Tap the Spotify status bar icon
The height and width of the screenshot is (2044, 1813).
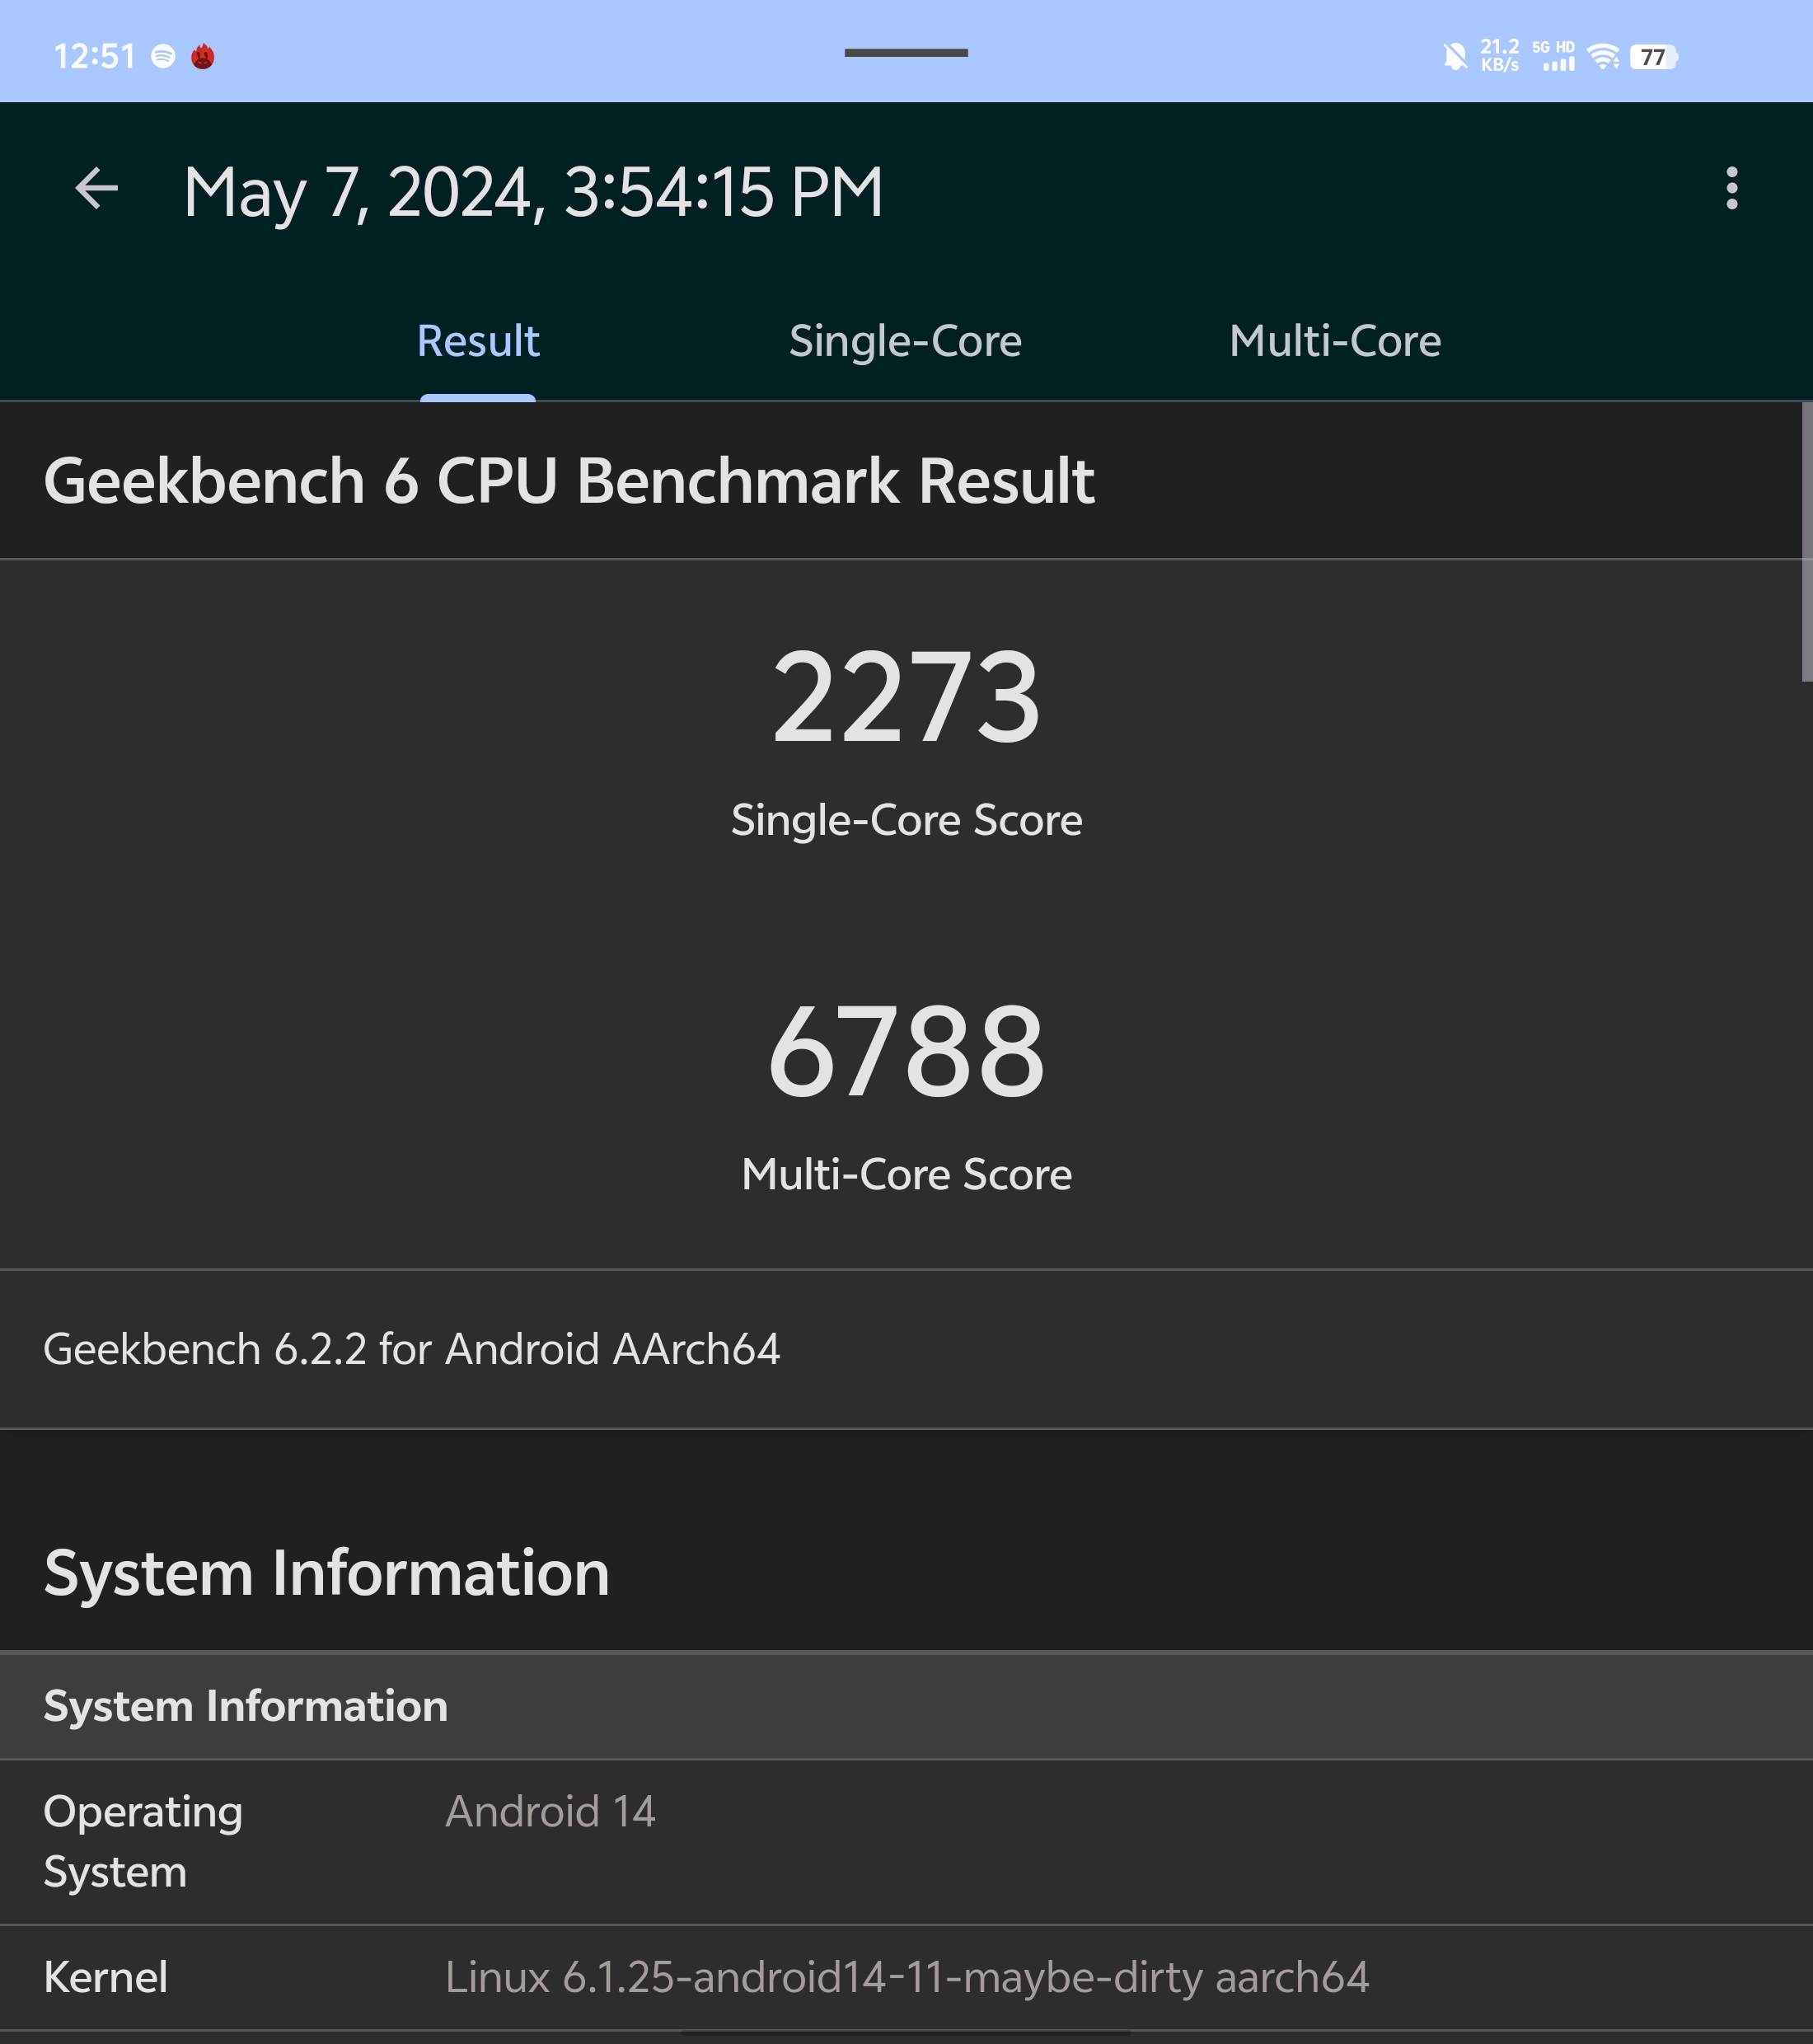[163, 56]
